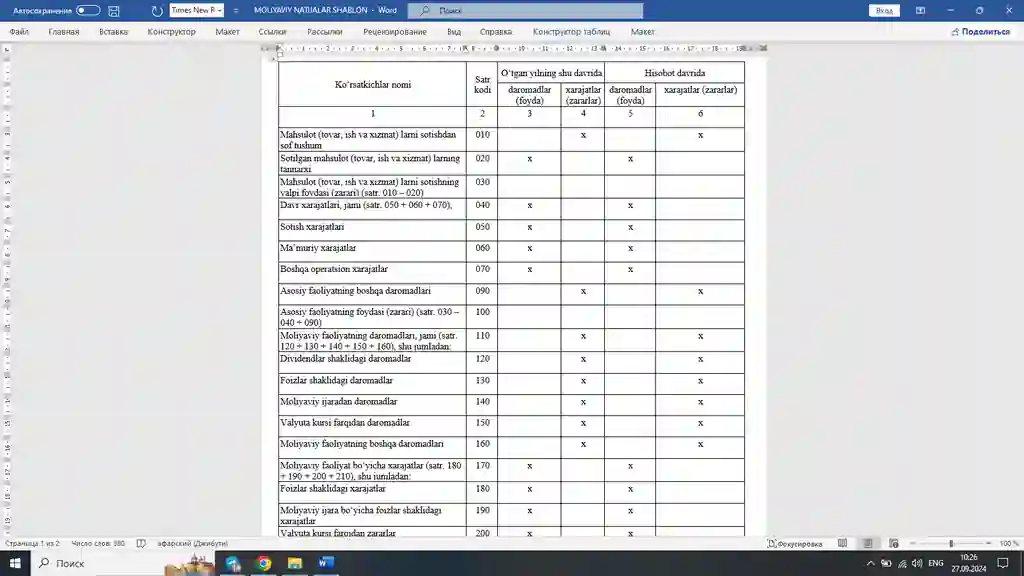
Task: Open the Конструктор таблиц tab
Action: [x=571, y=31]
